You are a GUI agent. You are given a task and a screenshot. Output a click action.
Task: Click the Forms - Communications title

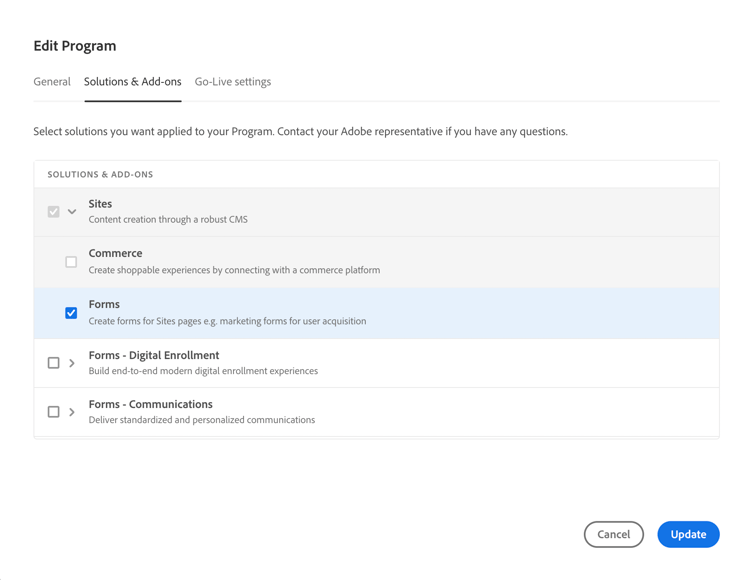coord(151,405)
